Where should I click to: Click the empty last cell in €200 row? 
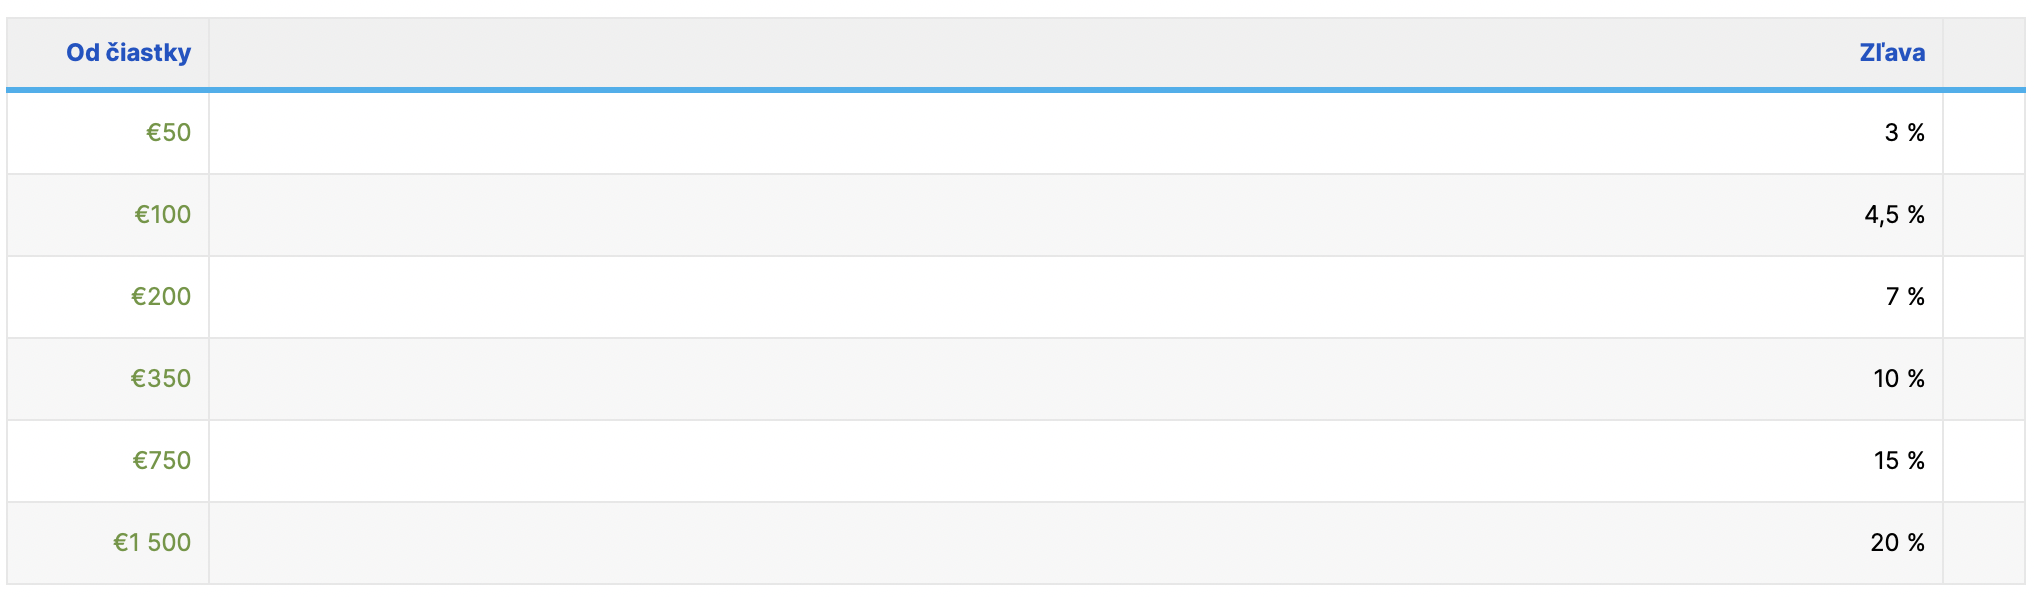point(1984,297)
